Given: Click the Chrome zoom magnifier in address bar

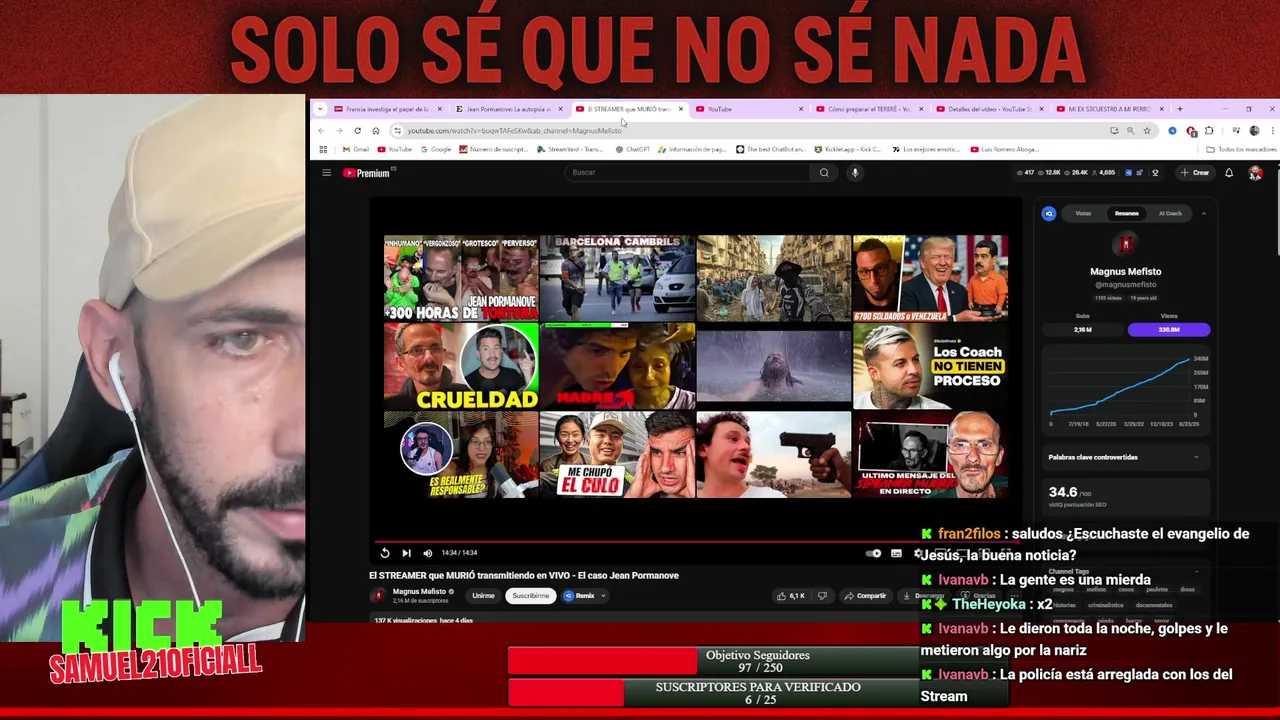Looking at the screenshot, I should [x=1131, y=131].
